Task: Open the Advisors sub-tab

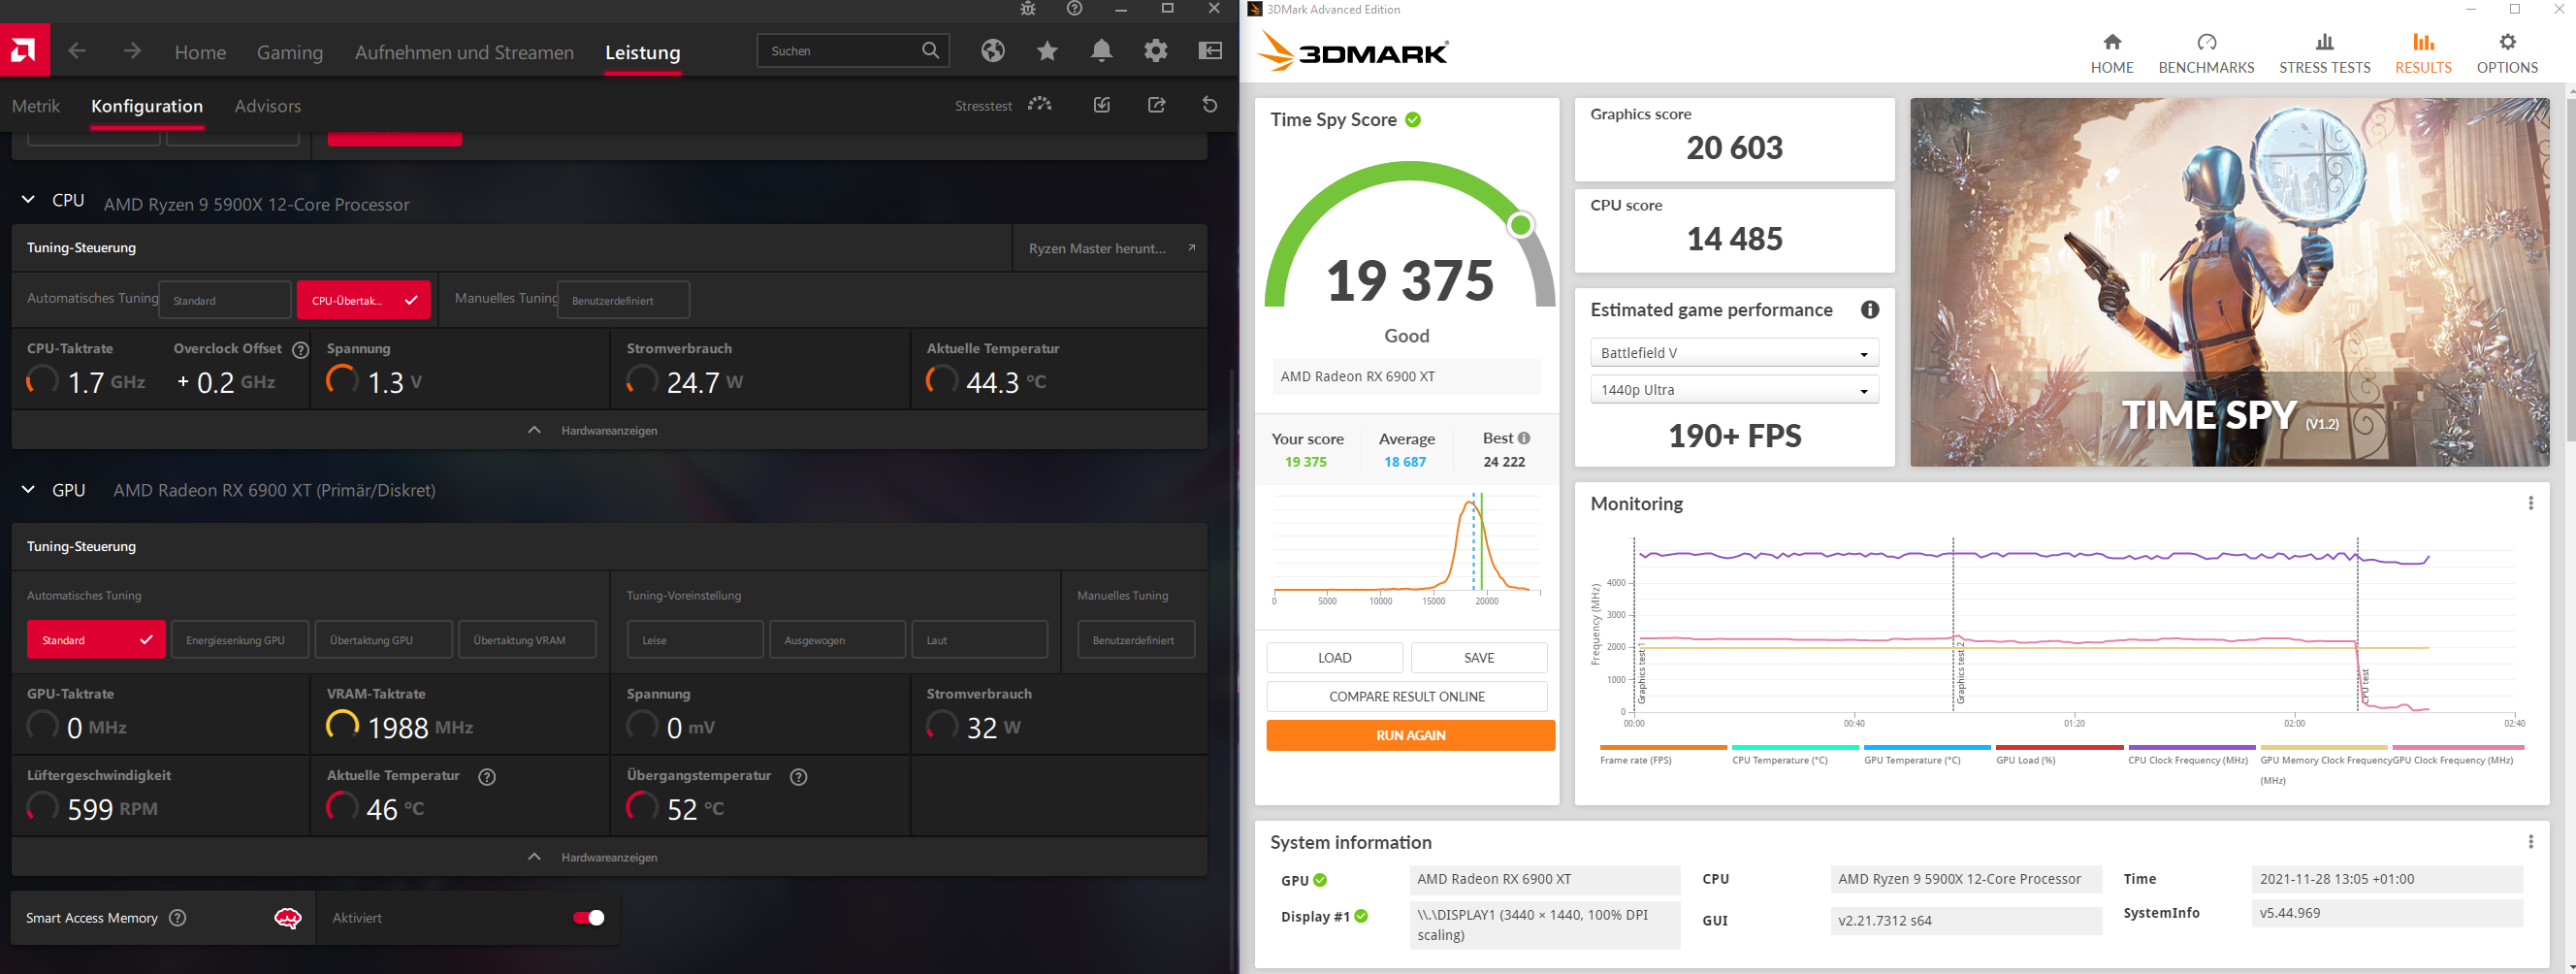Action: click(x=267, y=106)
